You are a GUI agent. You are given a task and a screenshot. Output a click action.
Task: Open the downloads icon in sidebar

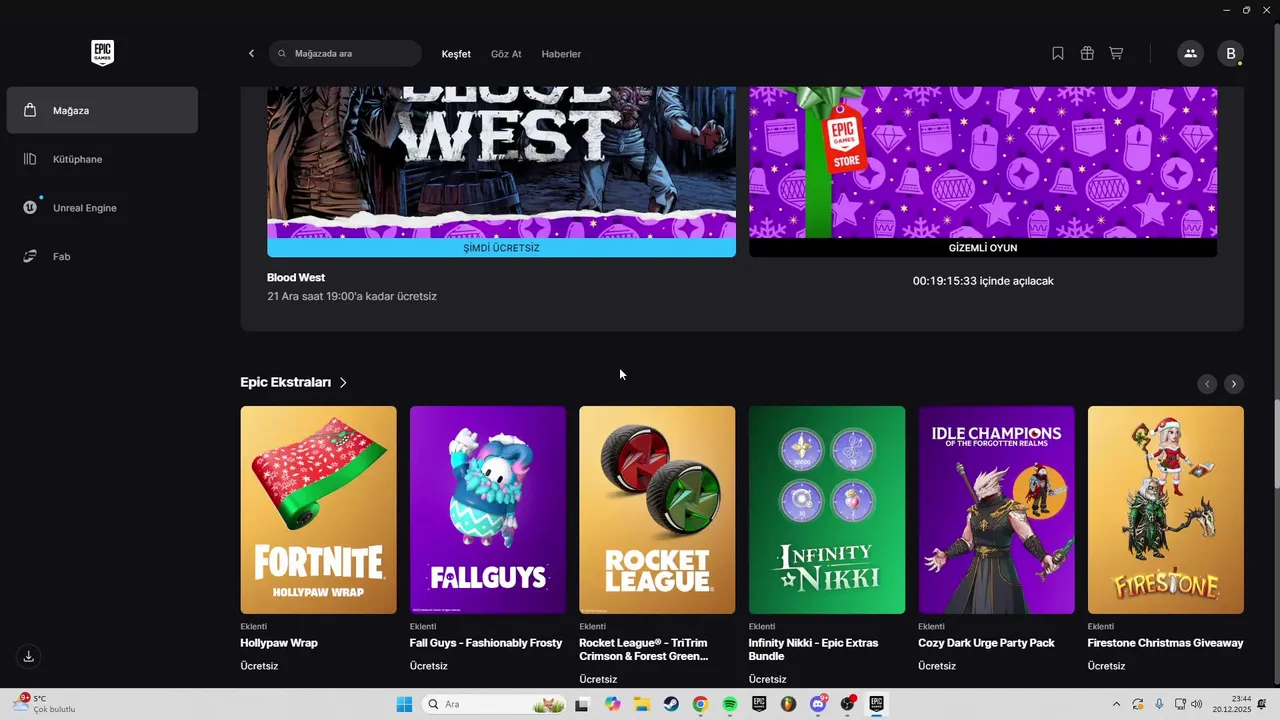click(x=29, y=657)
